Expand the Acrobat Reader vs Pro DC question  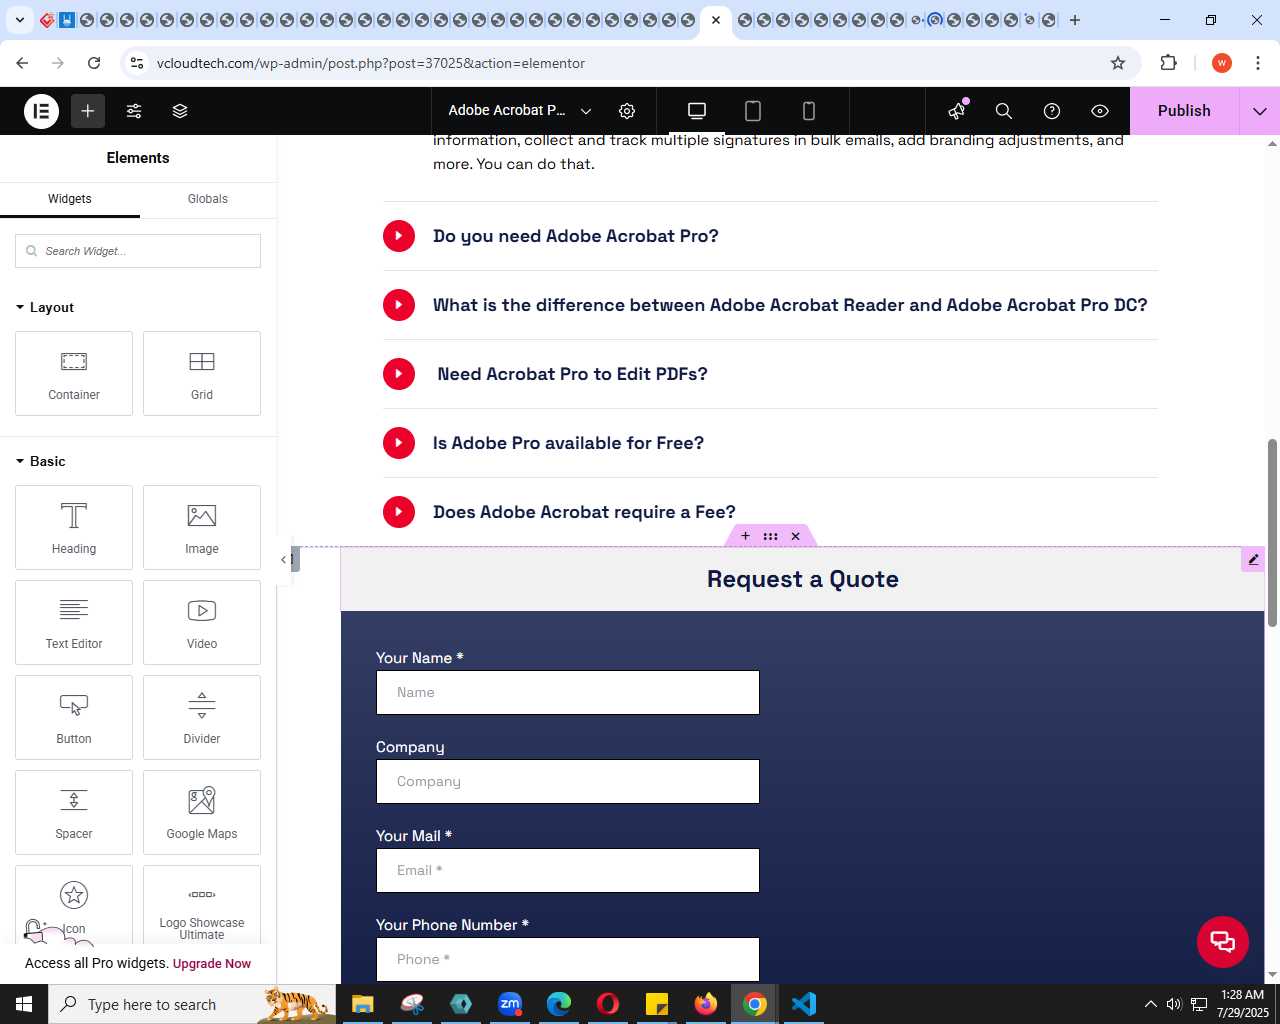click(770, 305)
